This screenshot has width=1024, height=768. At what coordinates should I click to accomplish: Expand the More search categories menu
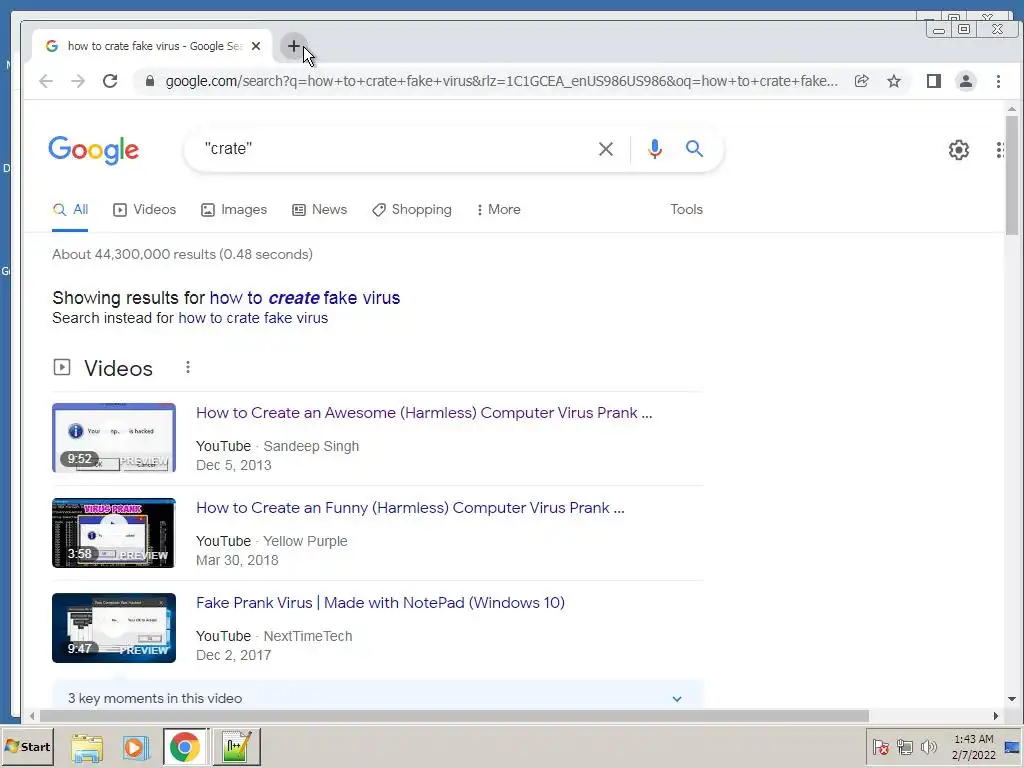tap(498, 210)
